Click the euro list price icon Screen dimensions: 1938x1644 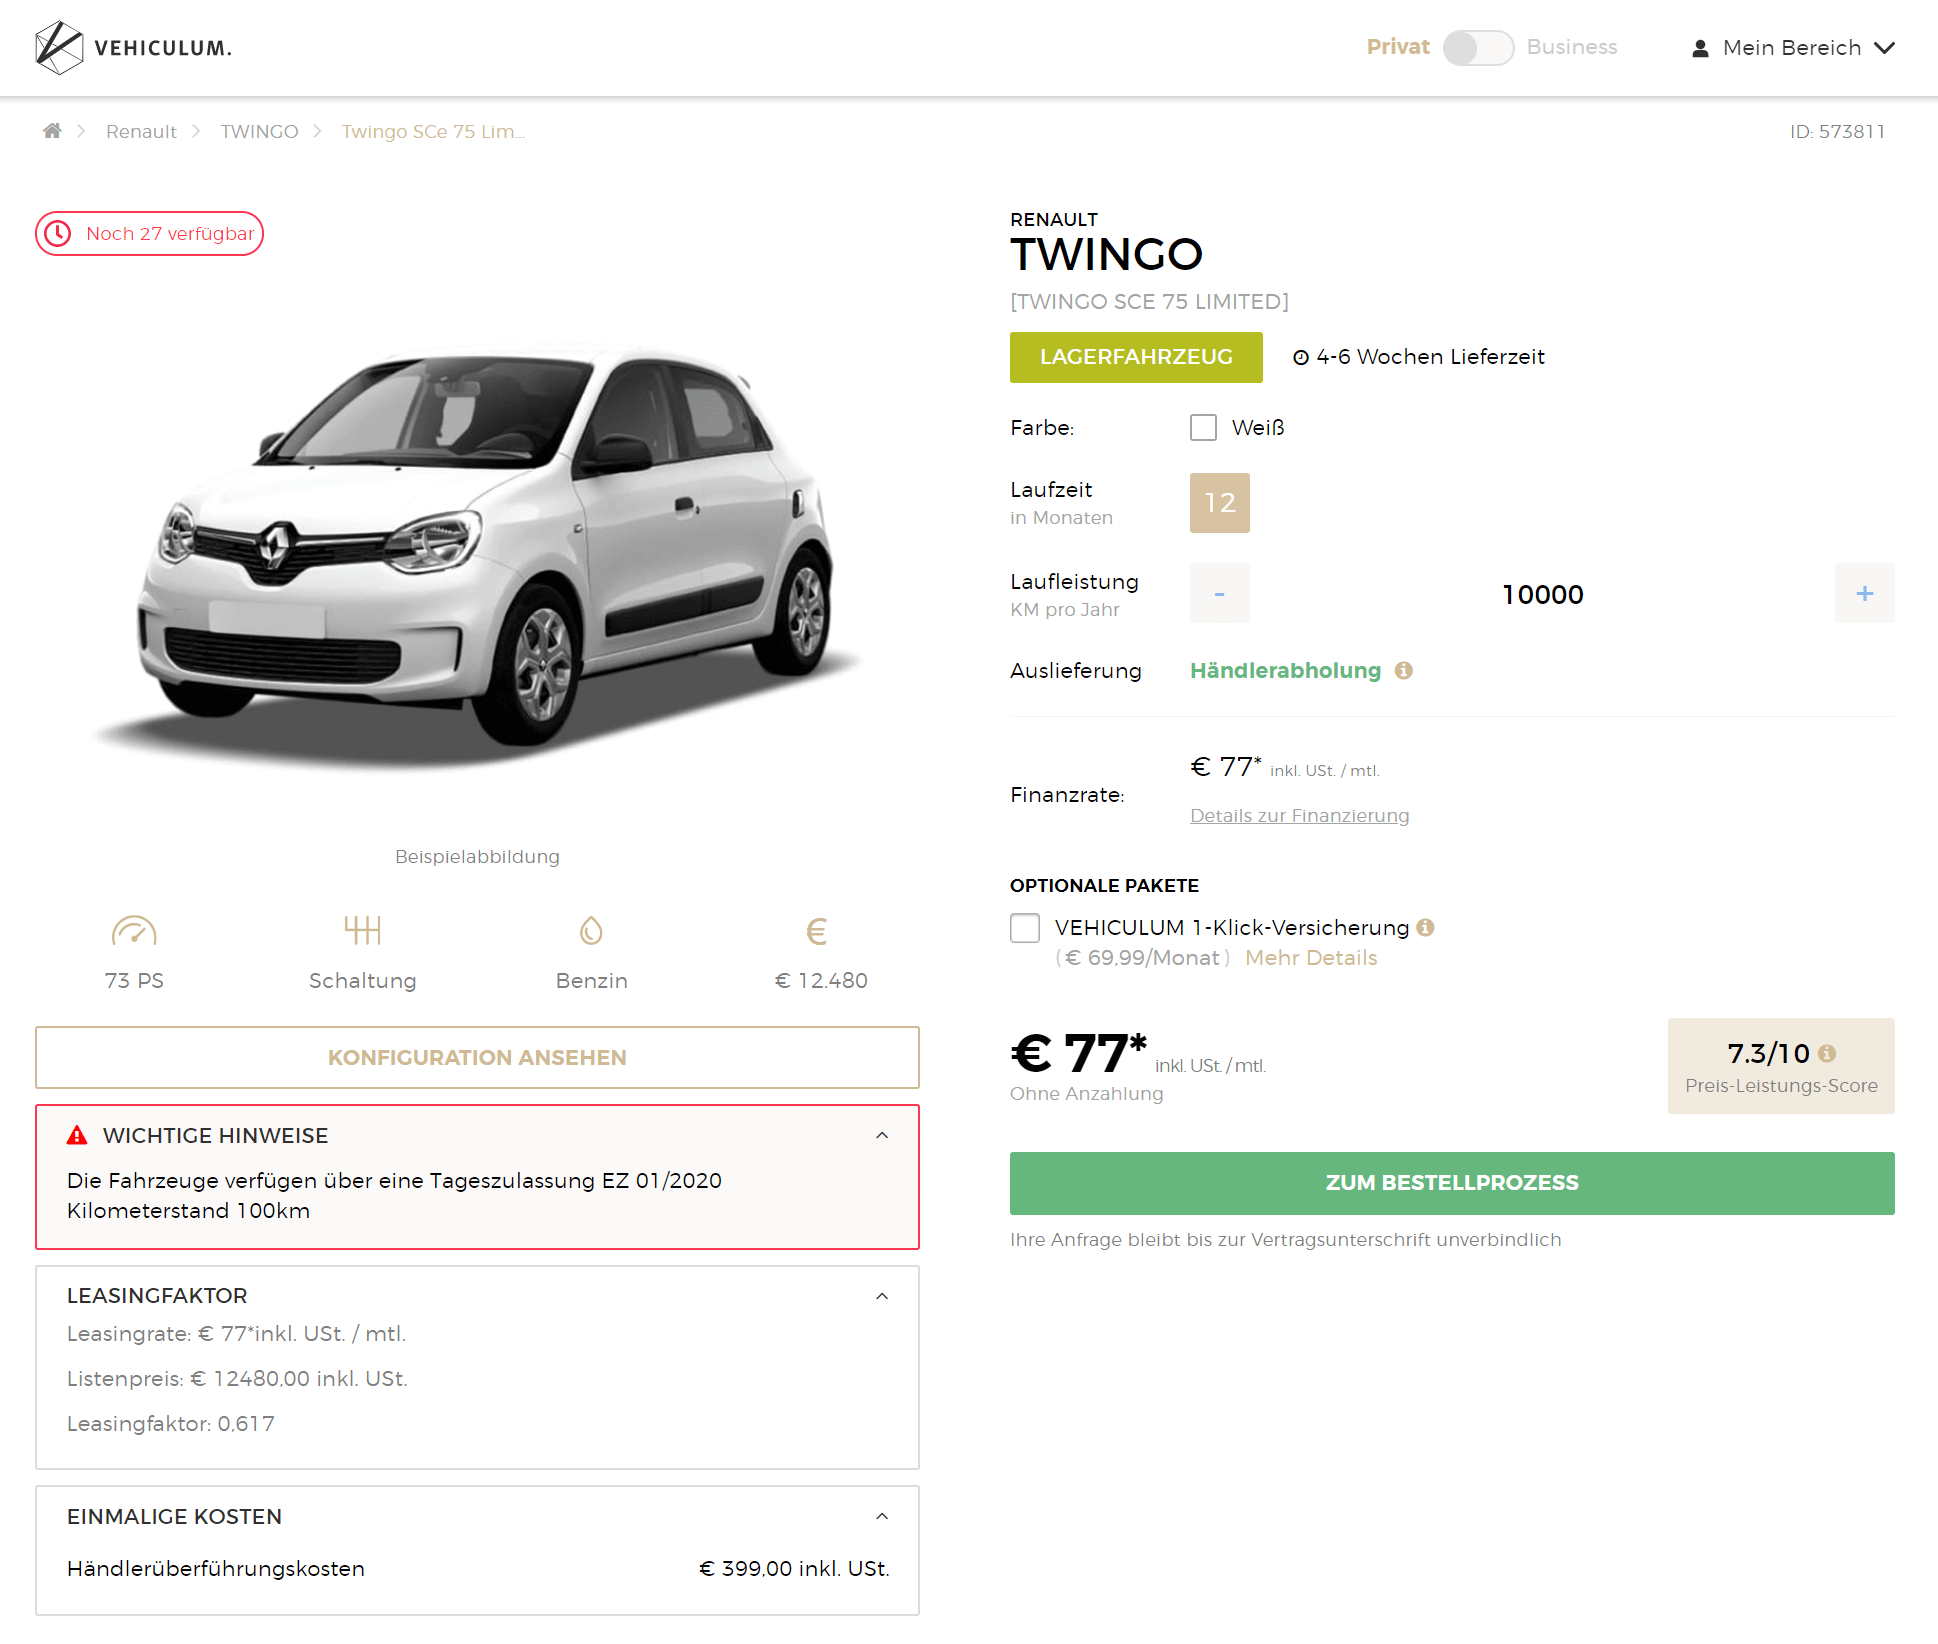click(817, 931)
